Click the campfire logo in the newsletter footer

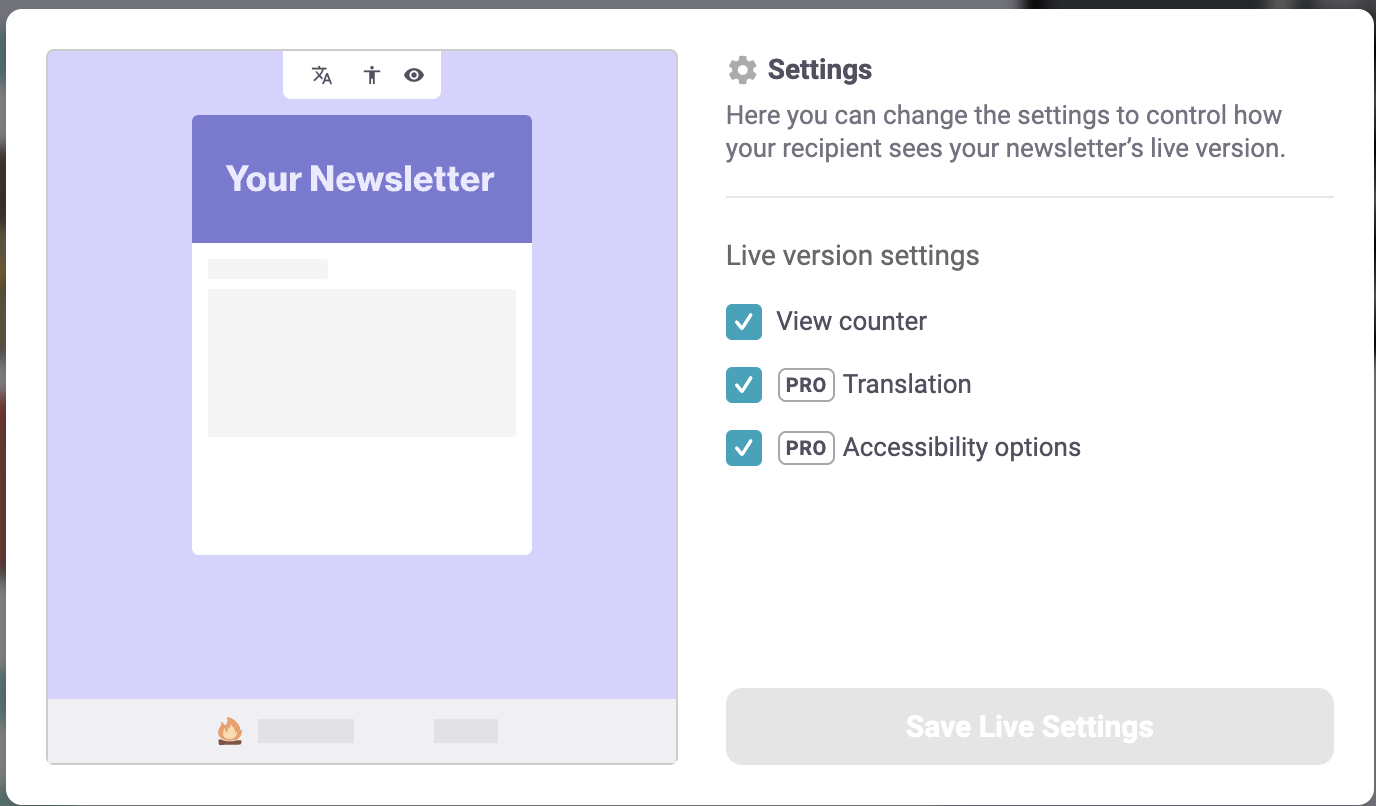tap(231, 730)
